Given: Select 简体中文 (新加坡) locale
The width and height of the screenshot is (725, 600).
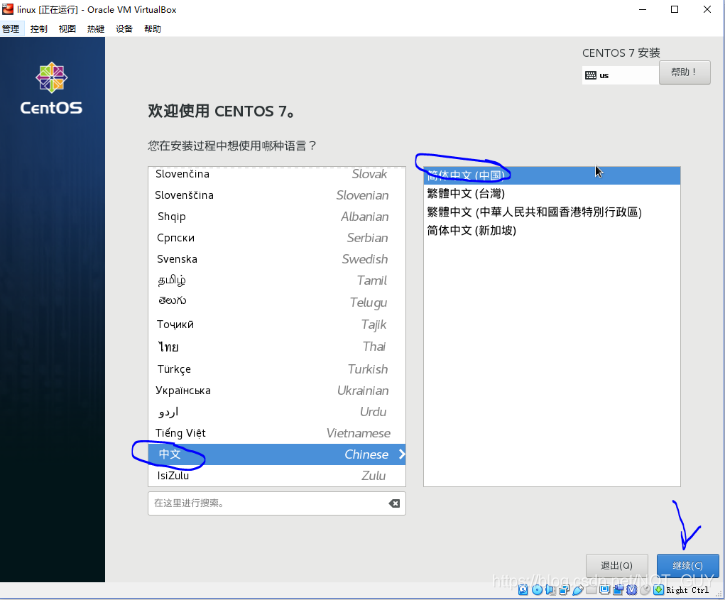Looking at the screenshot, I should [x=552, y=230].
